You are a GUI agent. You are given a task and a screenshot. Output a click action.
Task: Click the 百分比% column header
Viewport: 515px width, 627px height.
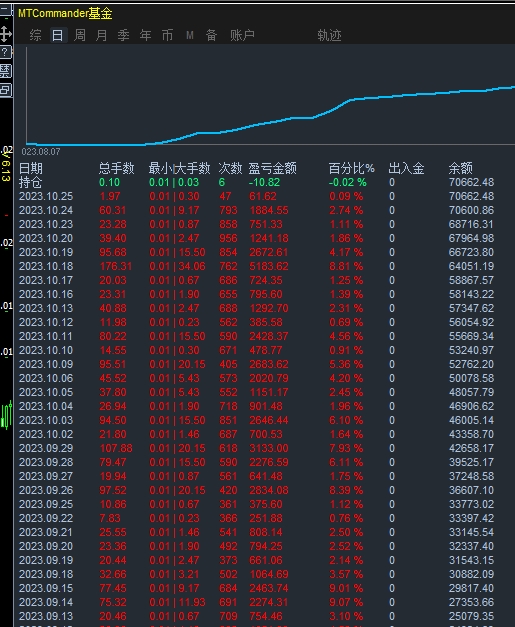(351, 168)
